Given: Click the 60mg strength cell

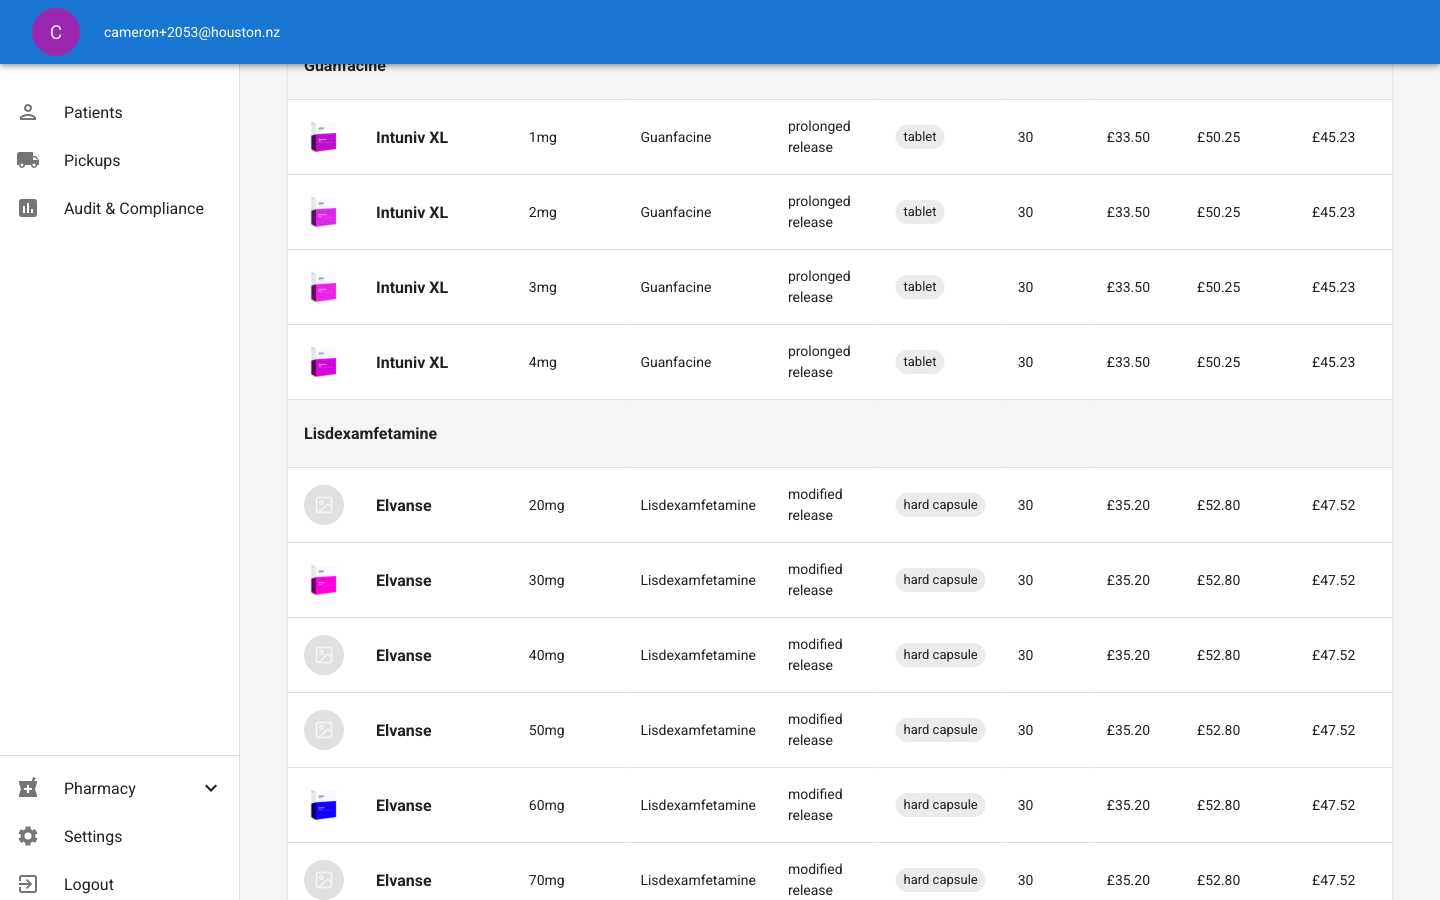Looking at the screenshot, I should point(547,805).
